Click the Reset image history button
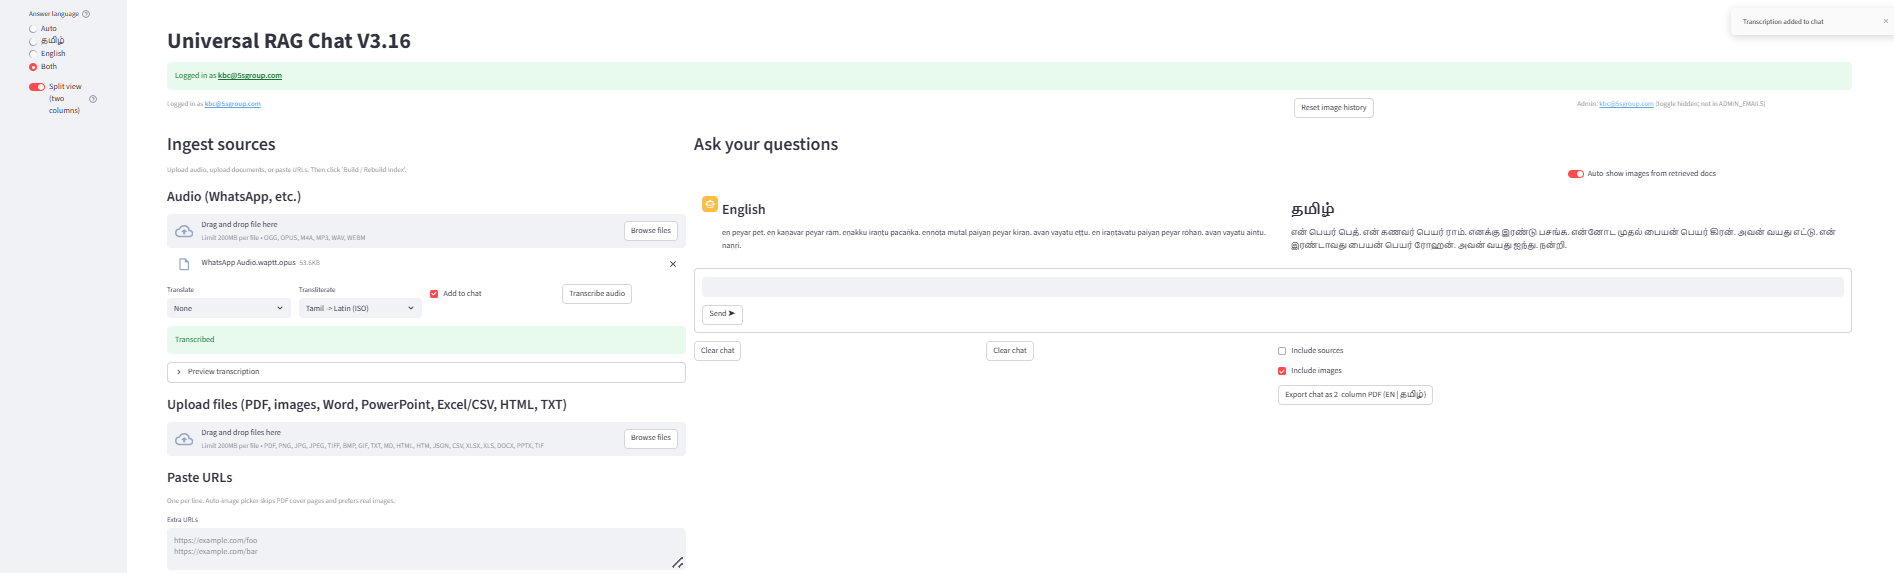This screenshot has height=573, width=1894. tap(1333, 108)
